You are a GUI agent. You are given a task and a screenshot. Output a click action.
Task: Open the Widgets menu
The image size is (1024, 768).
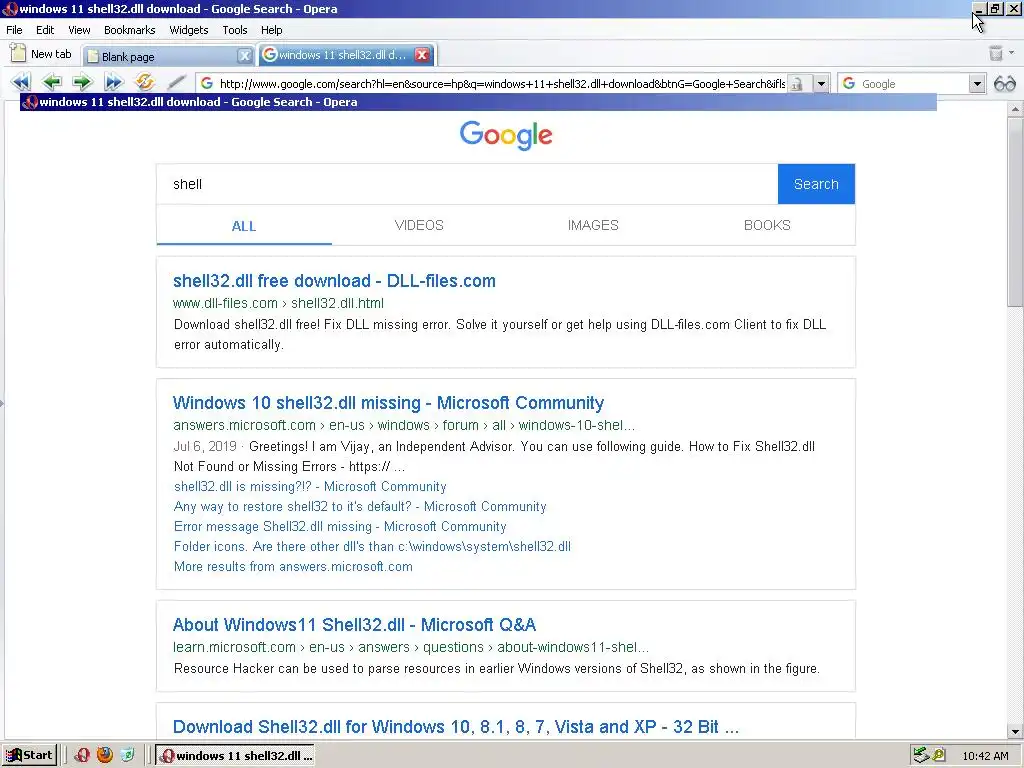(x=189, y=30)
